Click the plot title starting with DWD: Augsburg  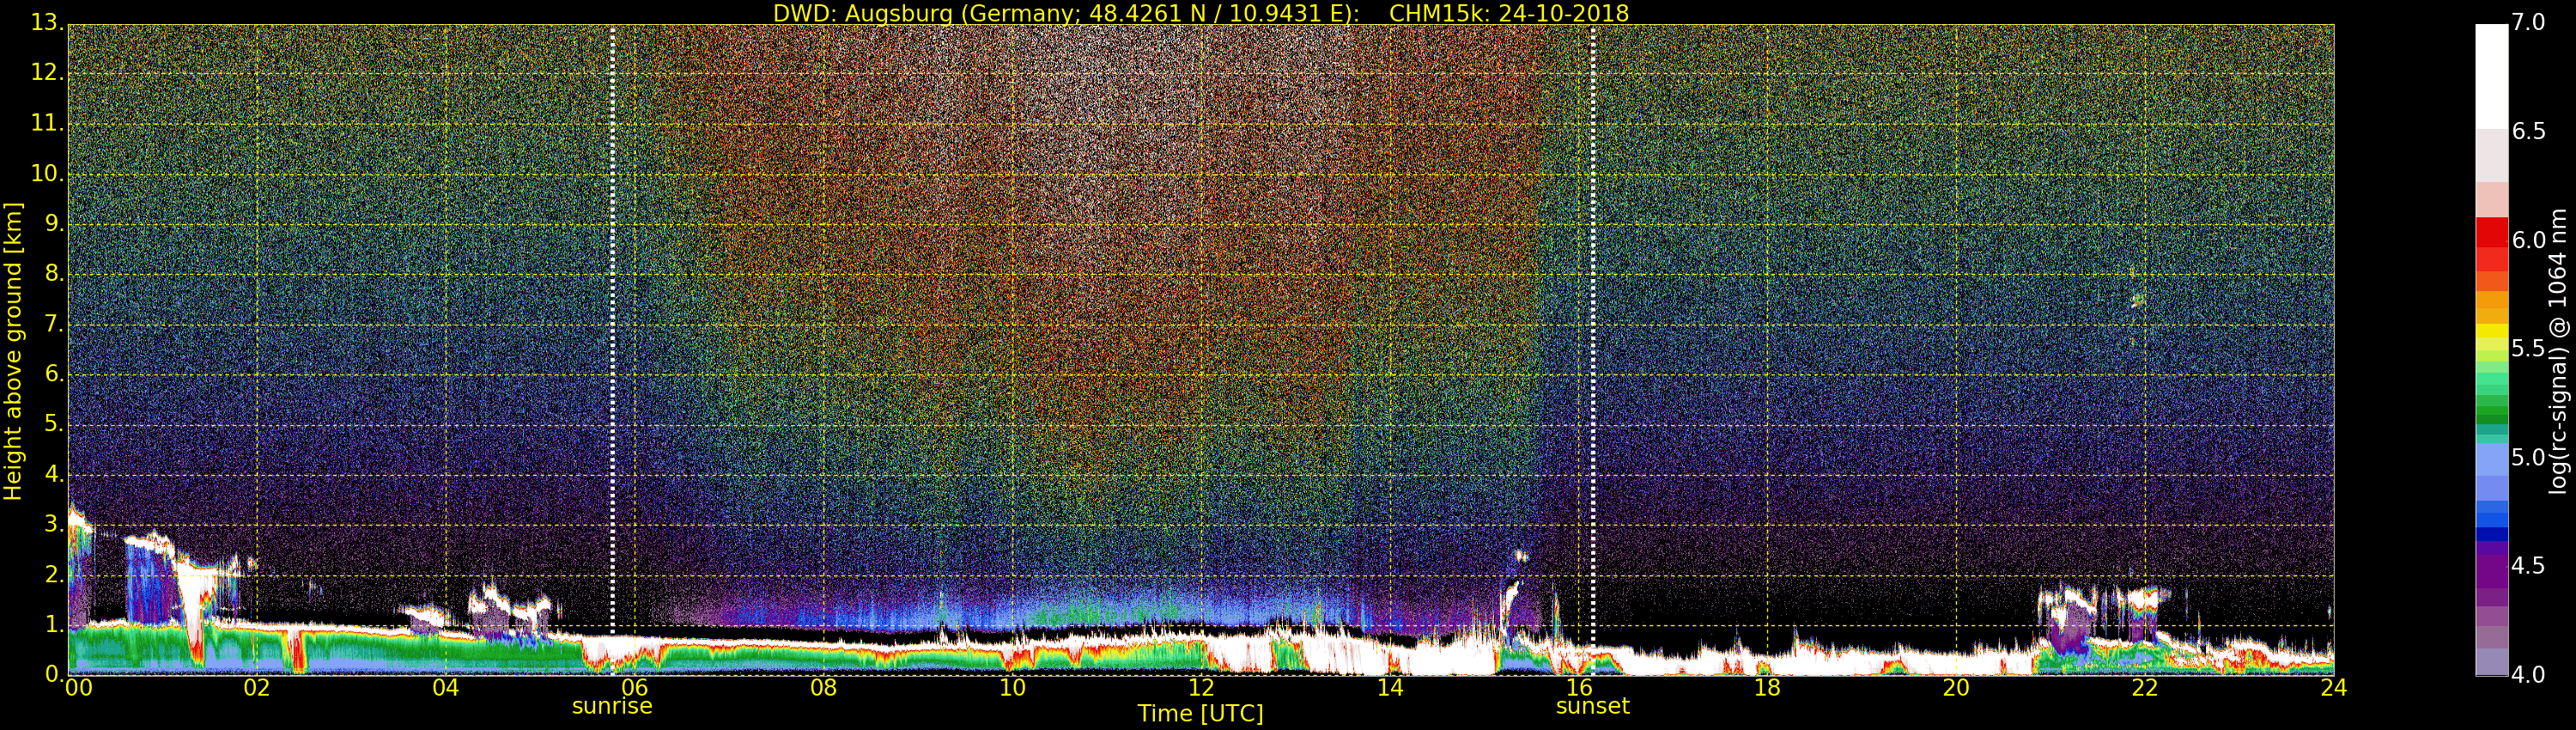1065,13
